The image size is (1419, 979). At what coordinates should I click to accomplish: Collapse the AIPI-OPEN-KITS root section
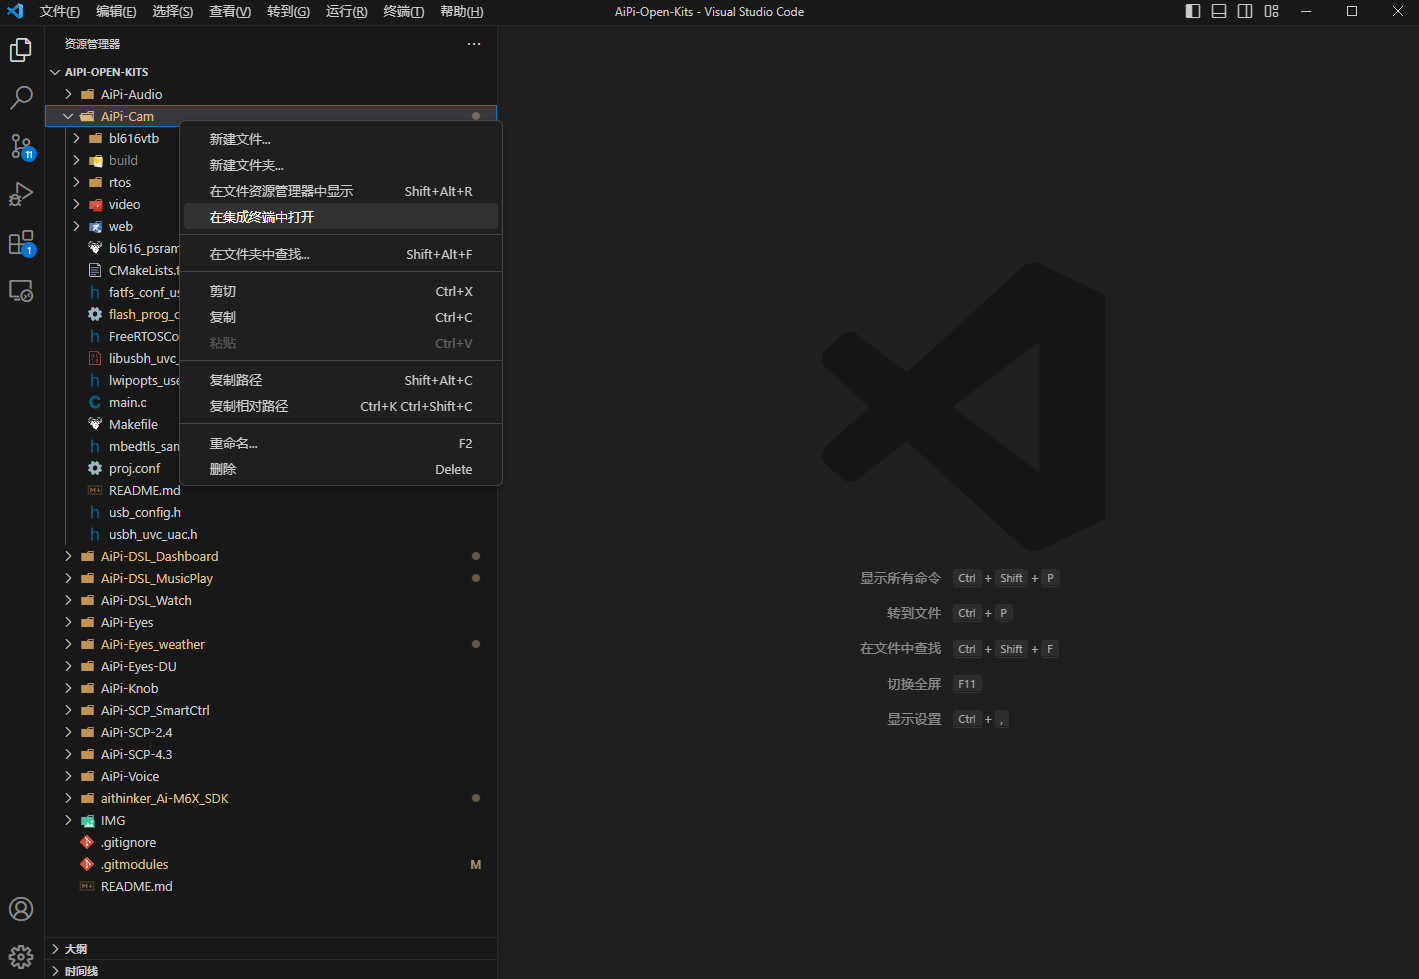click(56, 72)
